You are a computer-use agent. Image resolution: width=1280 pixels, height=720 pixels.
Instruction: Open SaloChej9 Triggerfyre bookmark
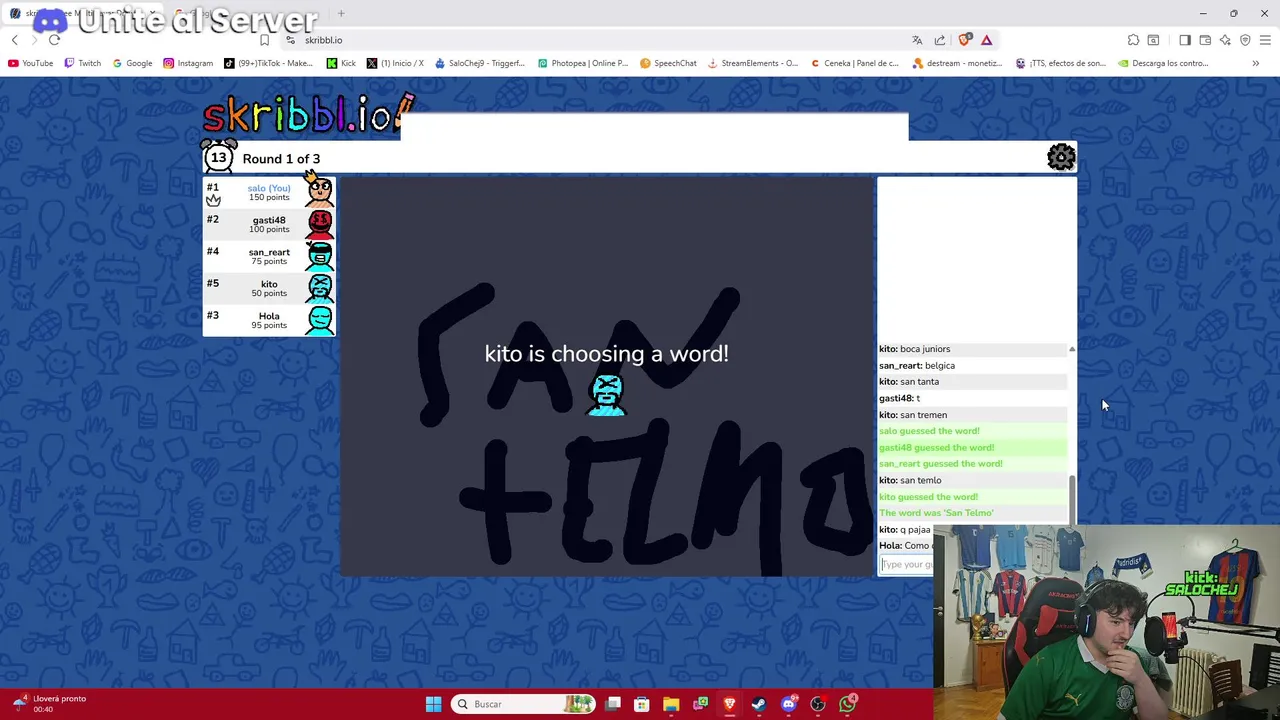tap(480, 63)
